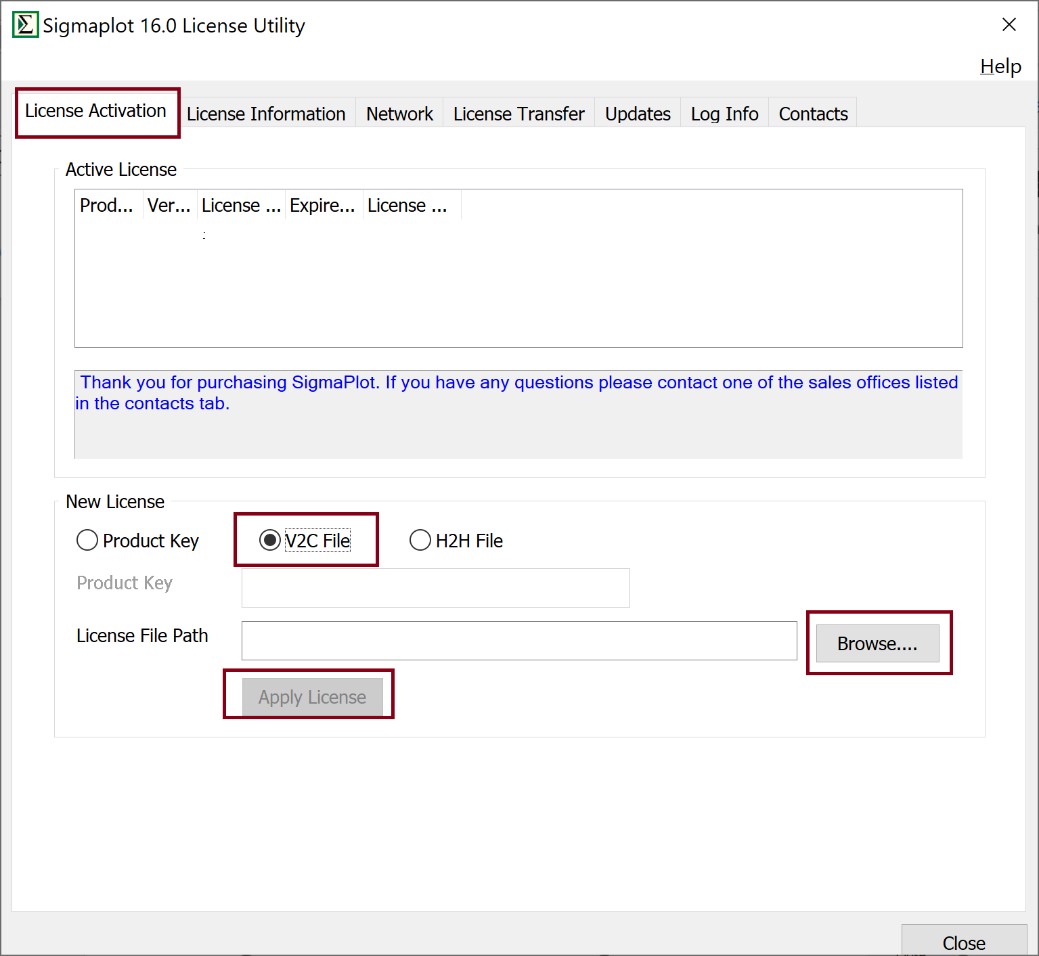Viewport: 1039px width, 956px height.
Task: Select the Product Key radio button
Action: 138,541
